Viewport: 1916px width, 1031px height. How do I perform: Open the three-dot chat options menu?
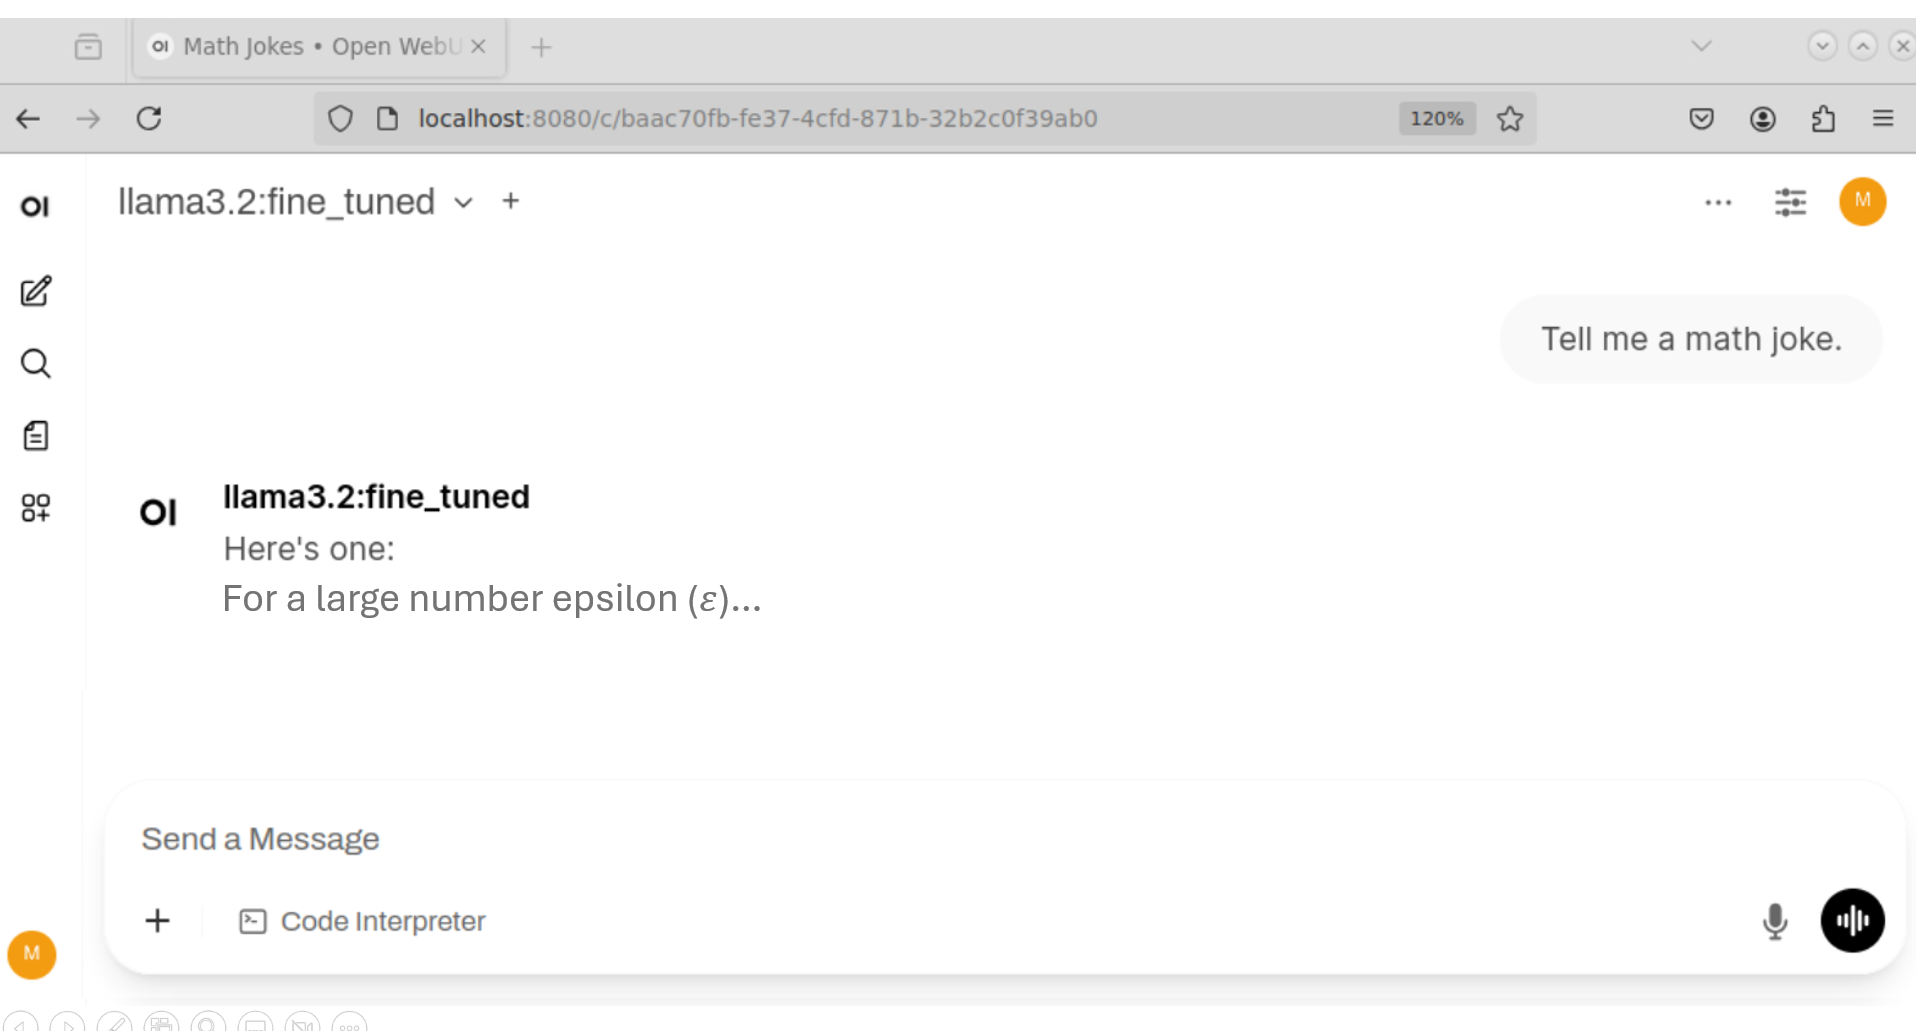click(1718, 202)
